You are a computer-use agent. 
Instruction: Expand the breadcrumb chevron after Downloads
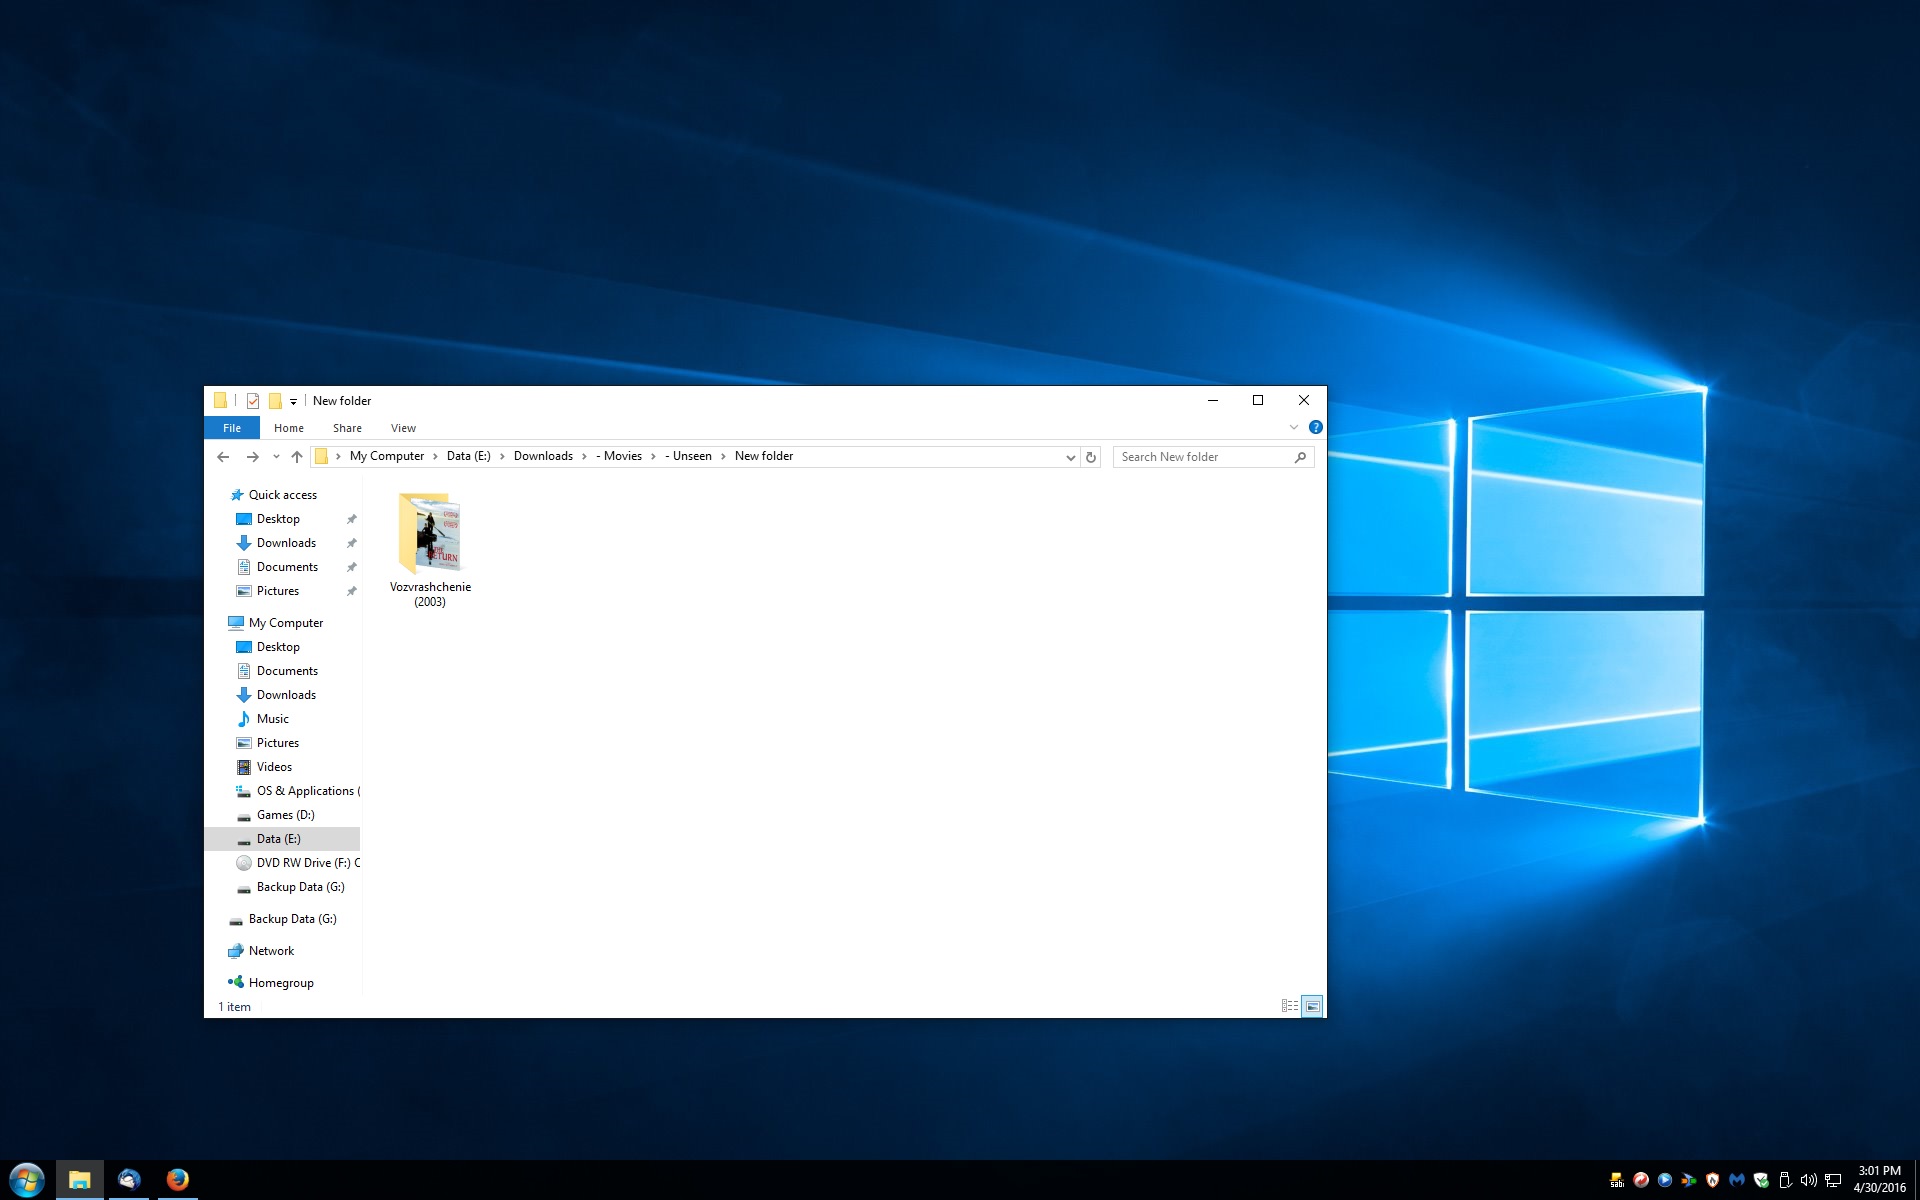point(584,456)
